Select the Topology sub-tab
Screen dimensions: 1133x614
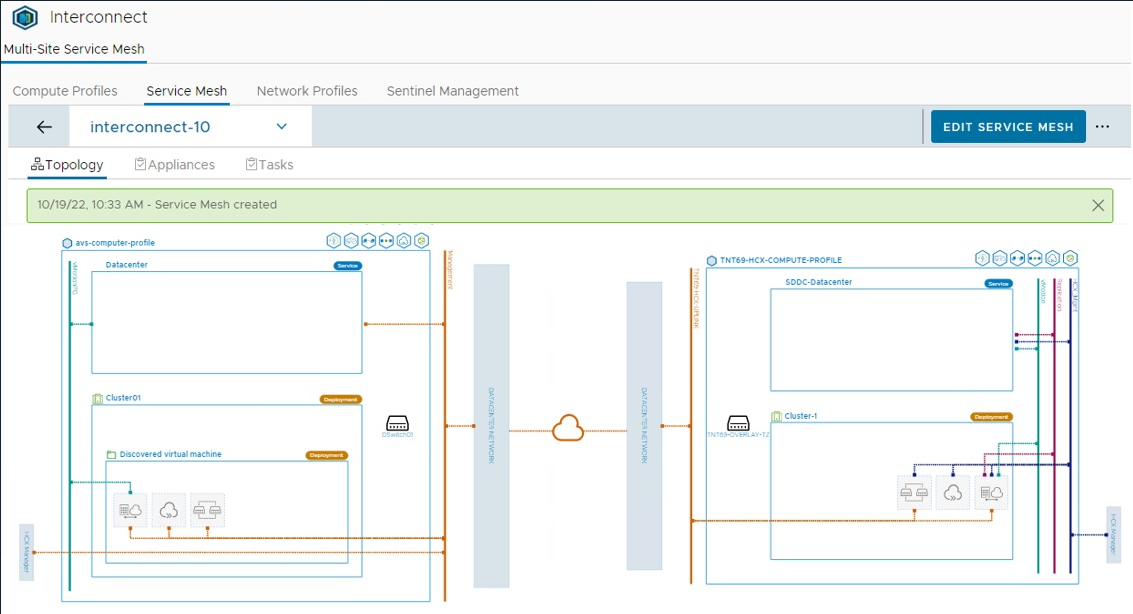67,165
